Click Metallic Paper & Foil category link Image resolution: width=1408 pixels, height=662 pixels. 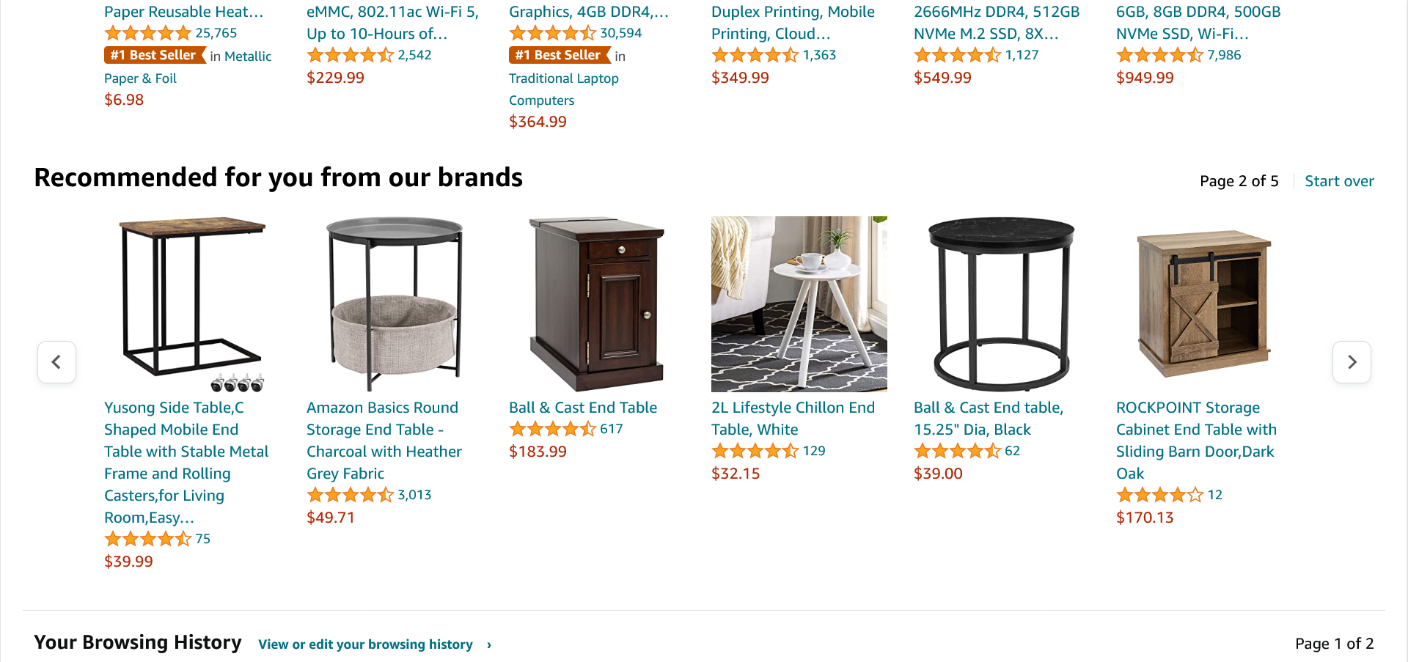188,67
